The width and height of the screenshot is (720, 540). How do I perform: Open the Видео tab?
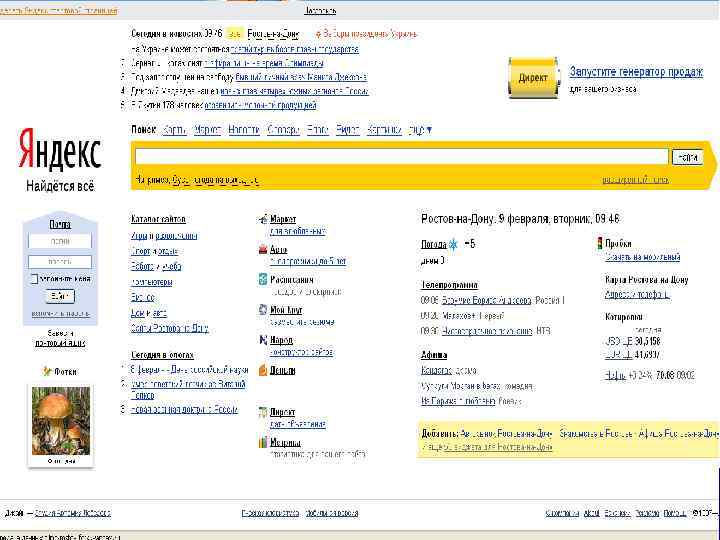point(348,130)
